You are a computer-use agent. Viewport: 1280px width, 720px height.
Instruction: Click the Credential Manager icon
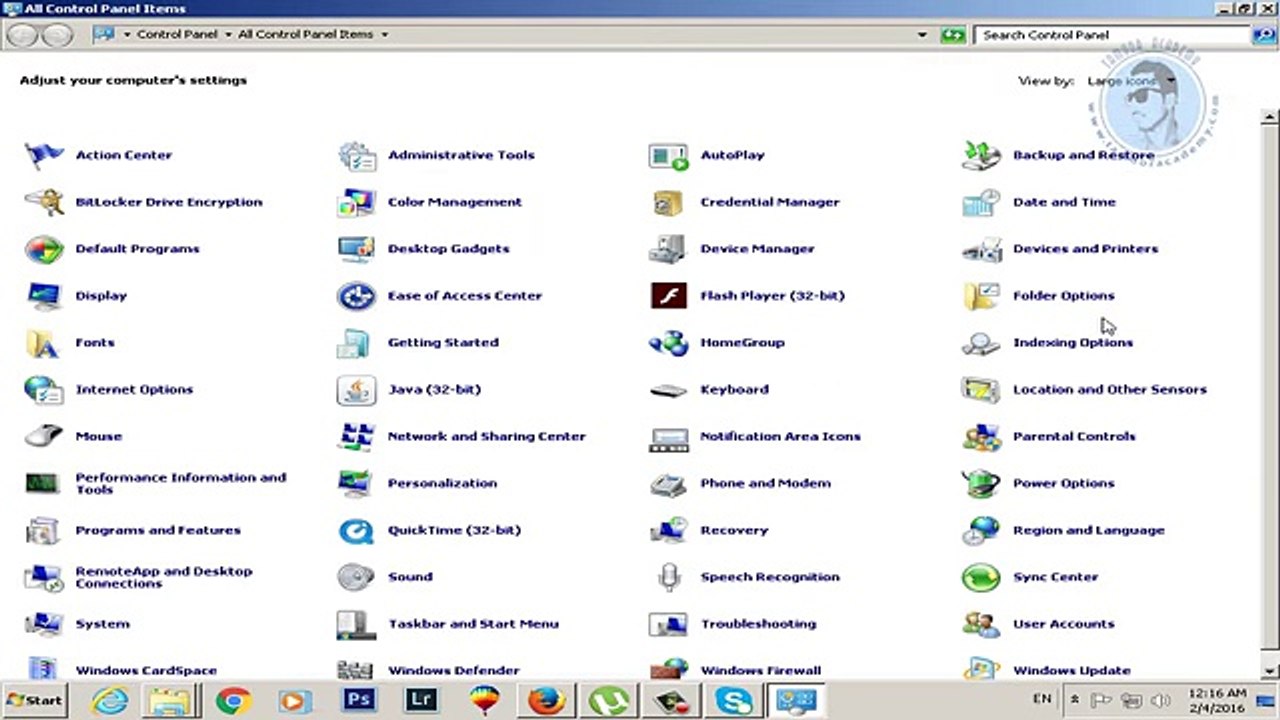(668, 202)
